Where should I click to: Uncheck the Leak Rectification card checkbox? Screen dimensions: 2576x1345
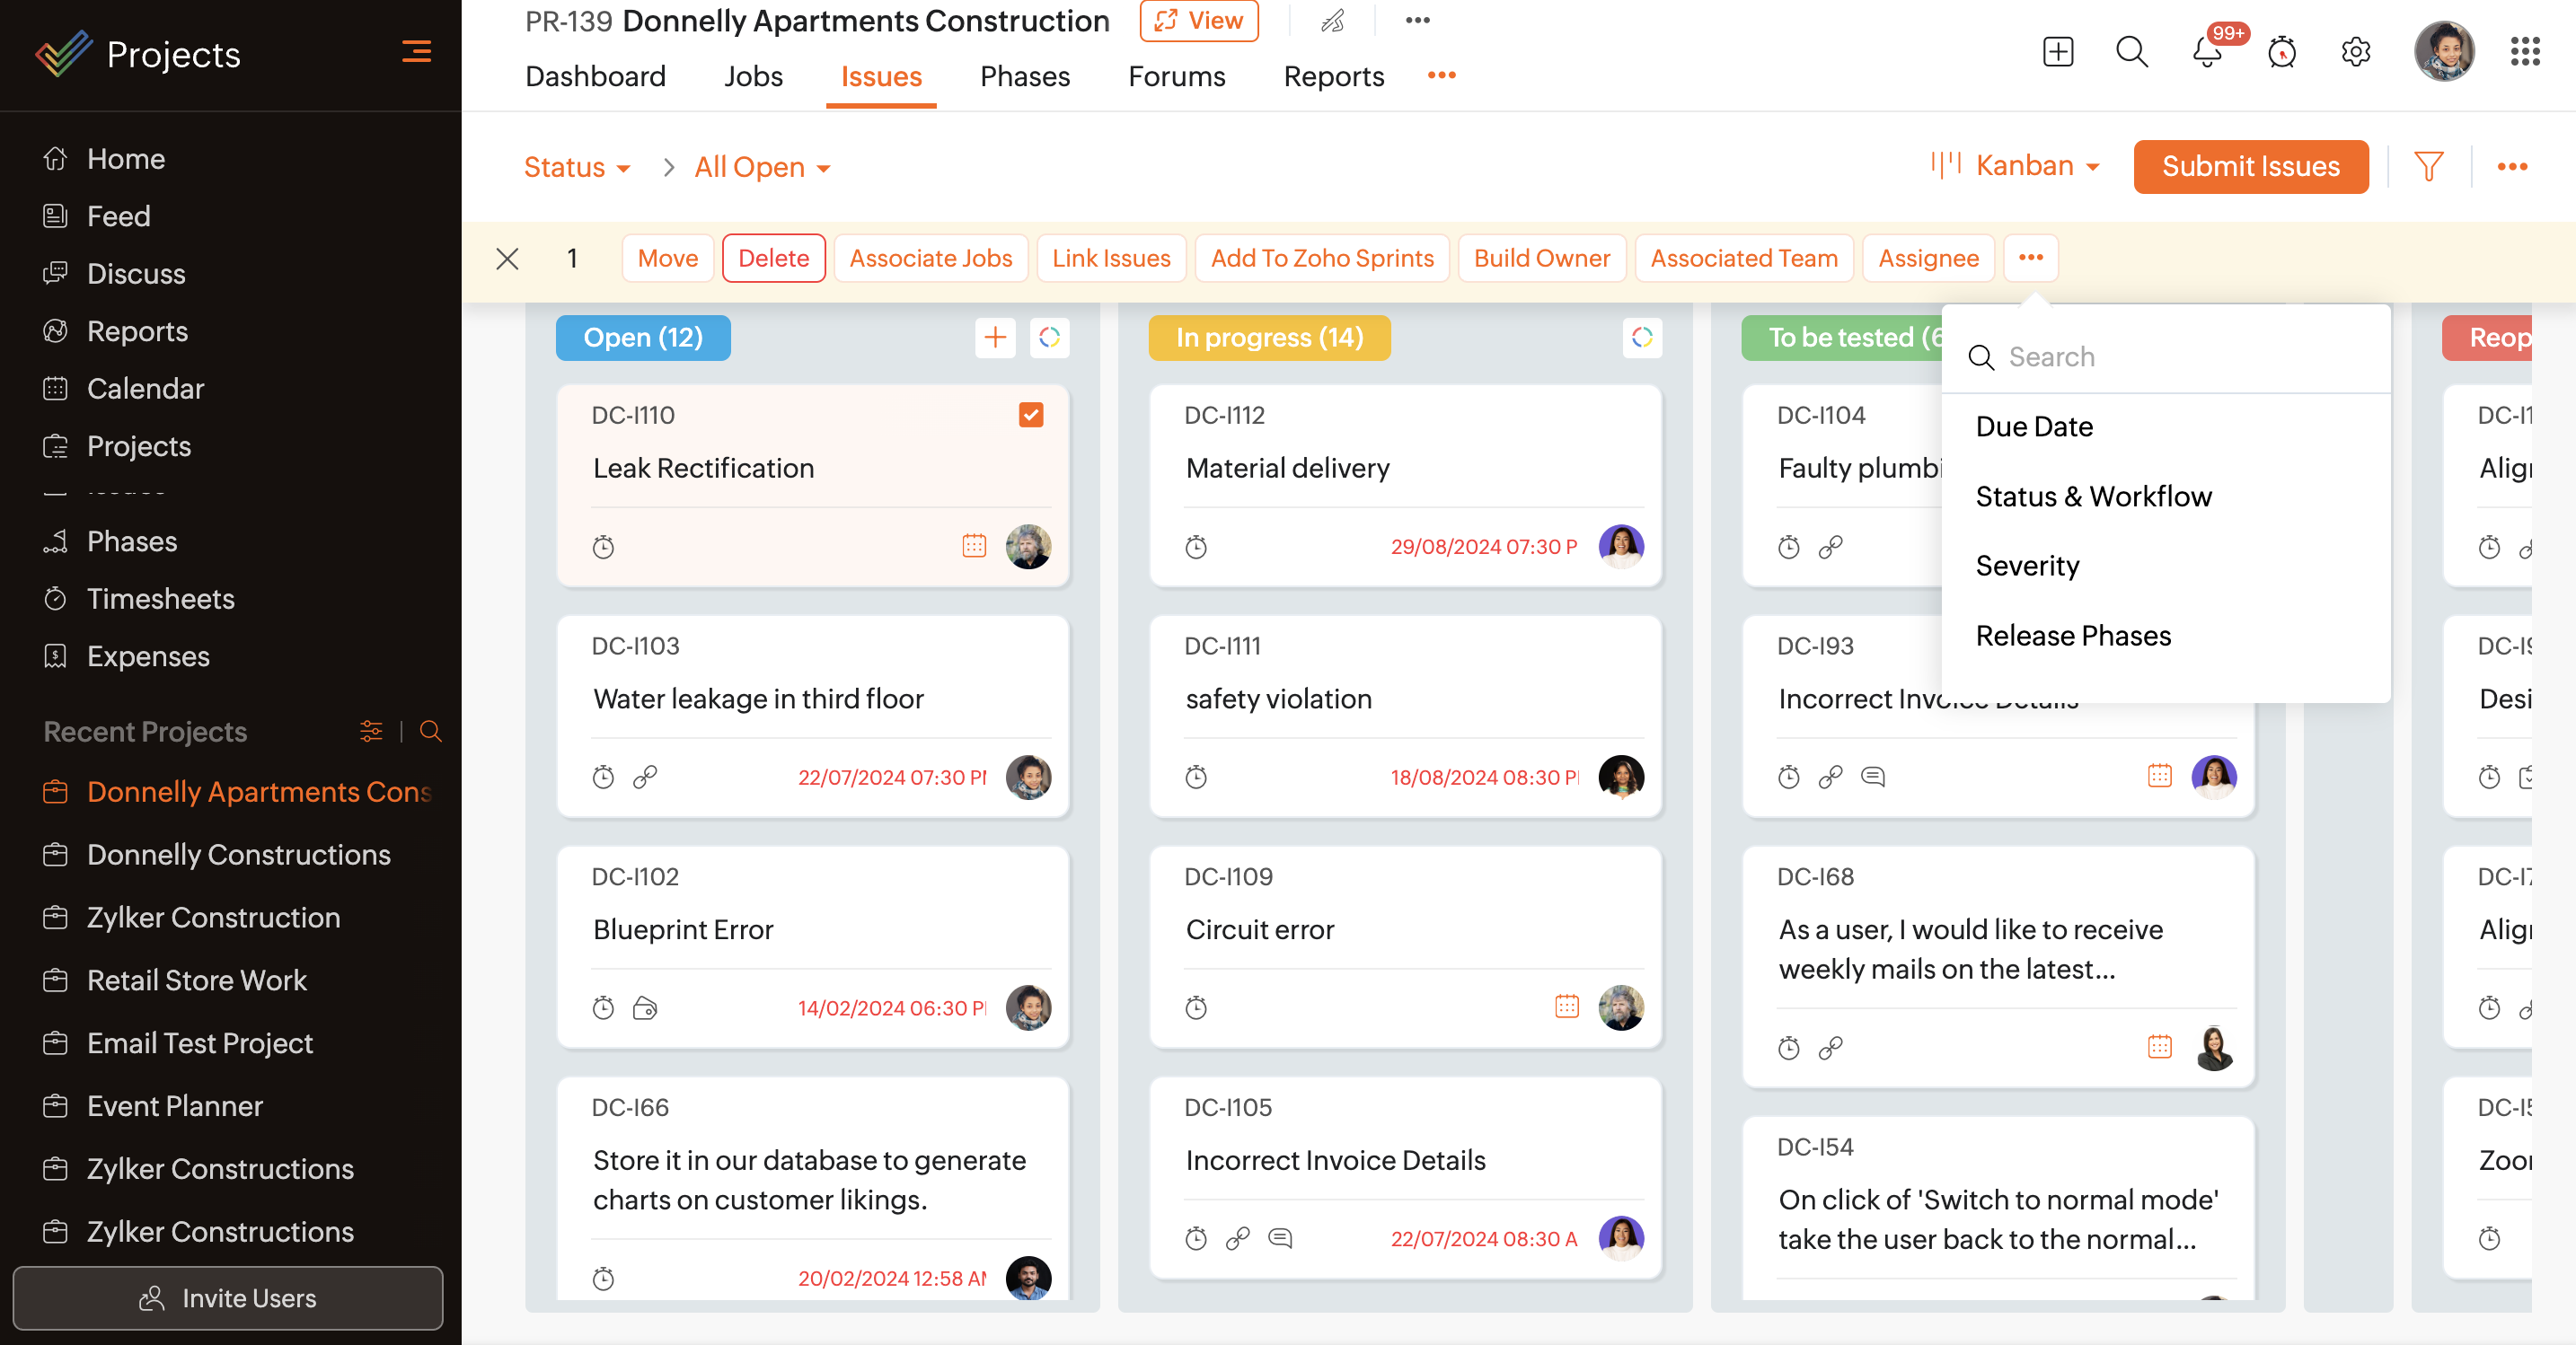[1031, 415]
